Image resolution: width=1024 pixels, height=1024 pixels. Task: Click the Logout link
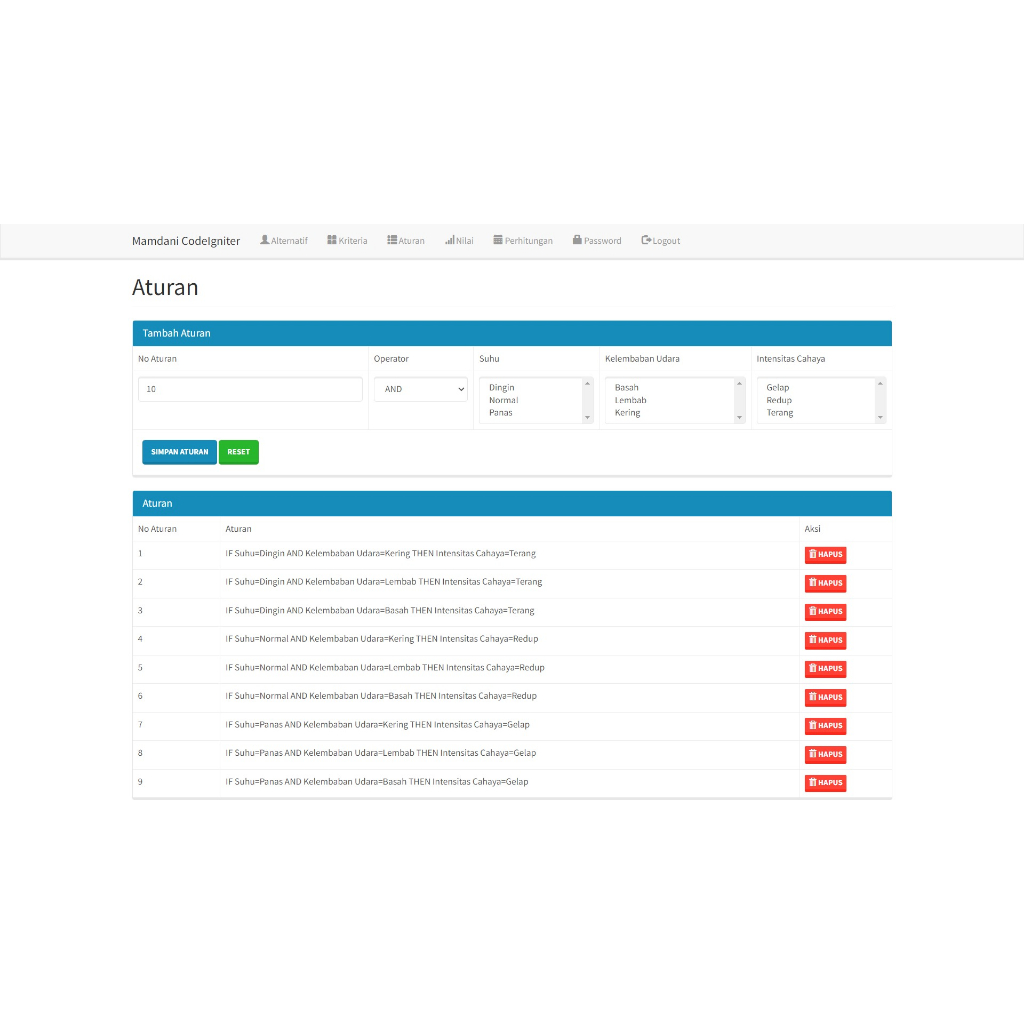pos(660,240)
